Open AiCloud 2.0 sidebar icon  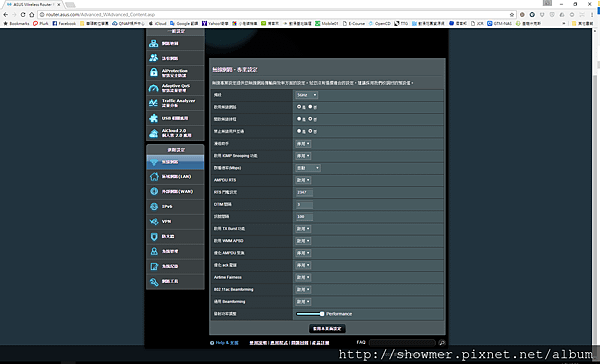point(154,133)
